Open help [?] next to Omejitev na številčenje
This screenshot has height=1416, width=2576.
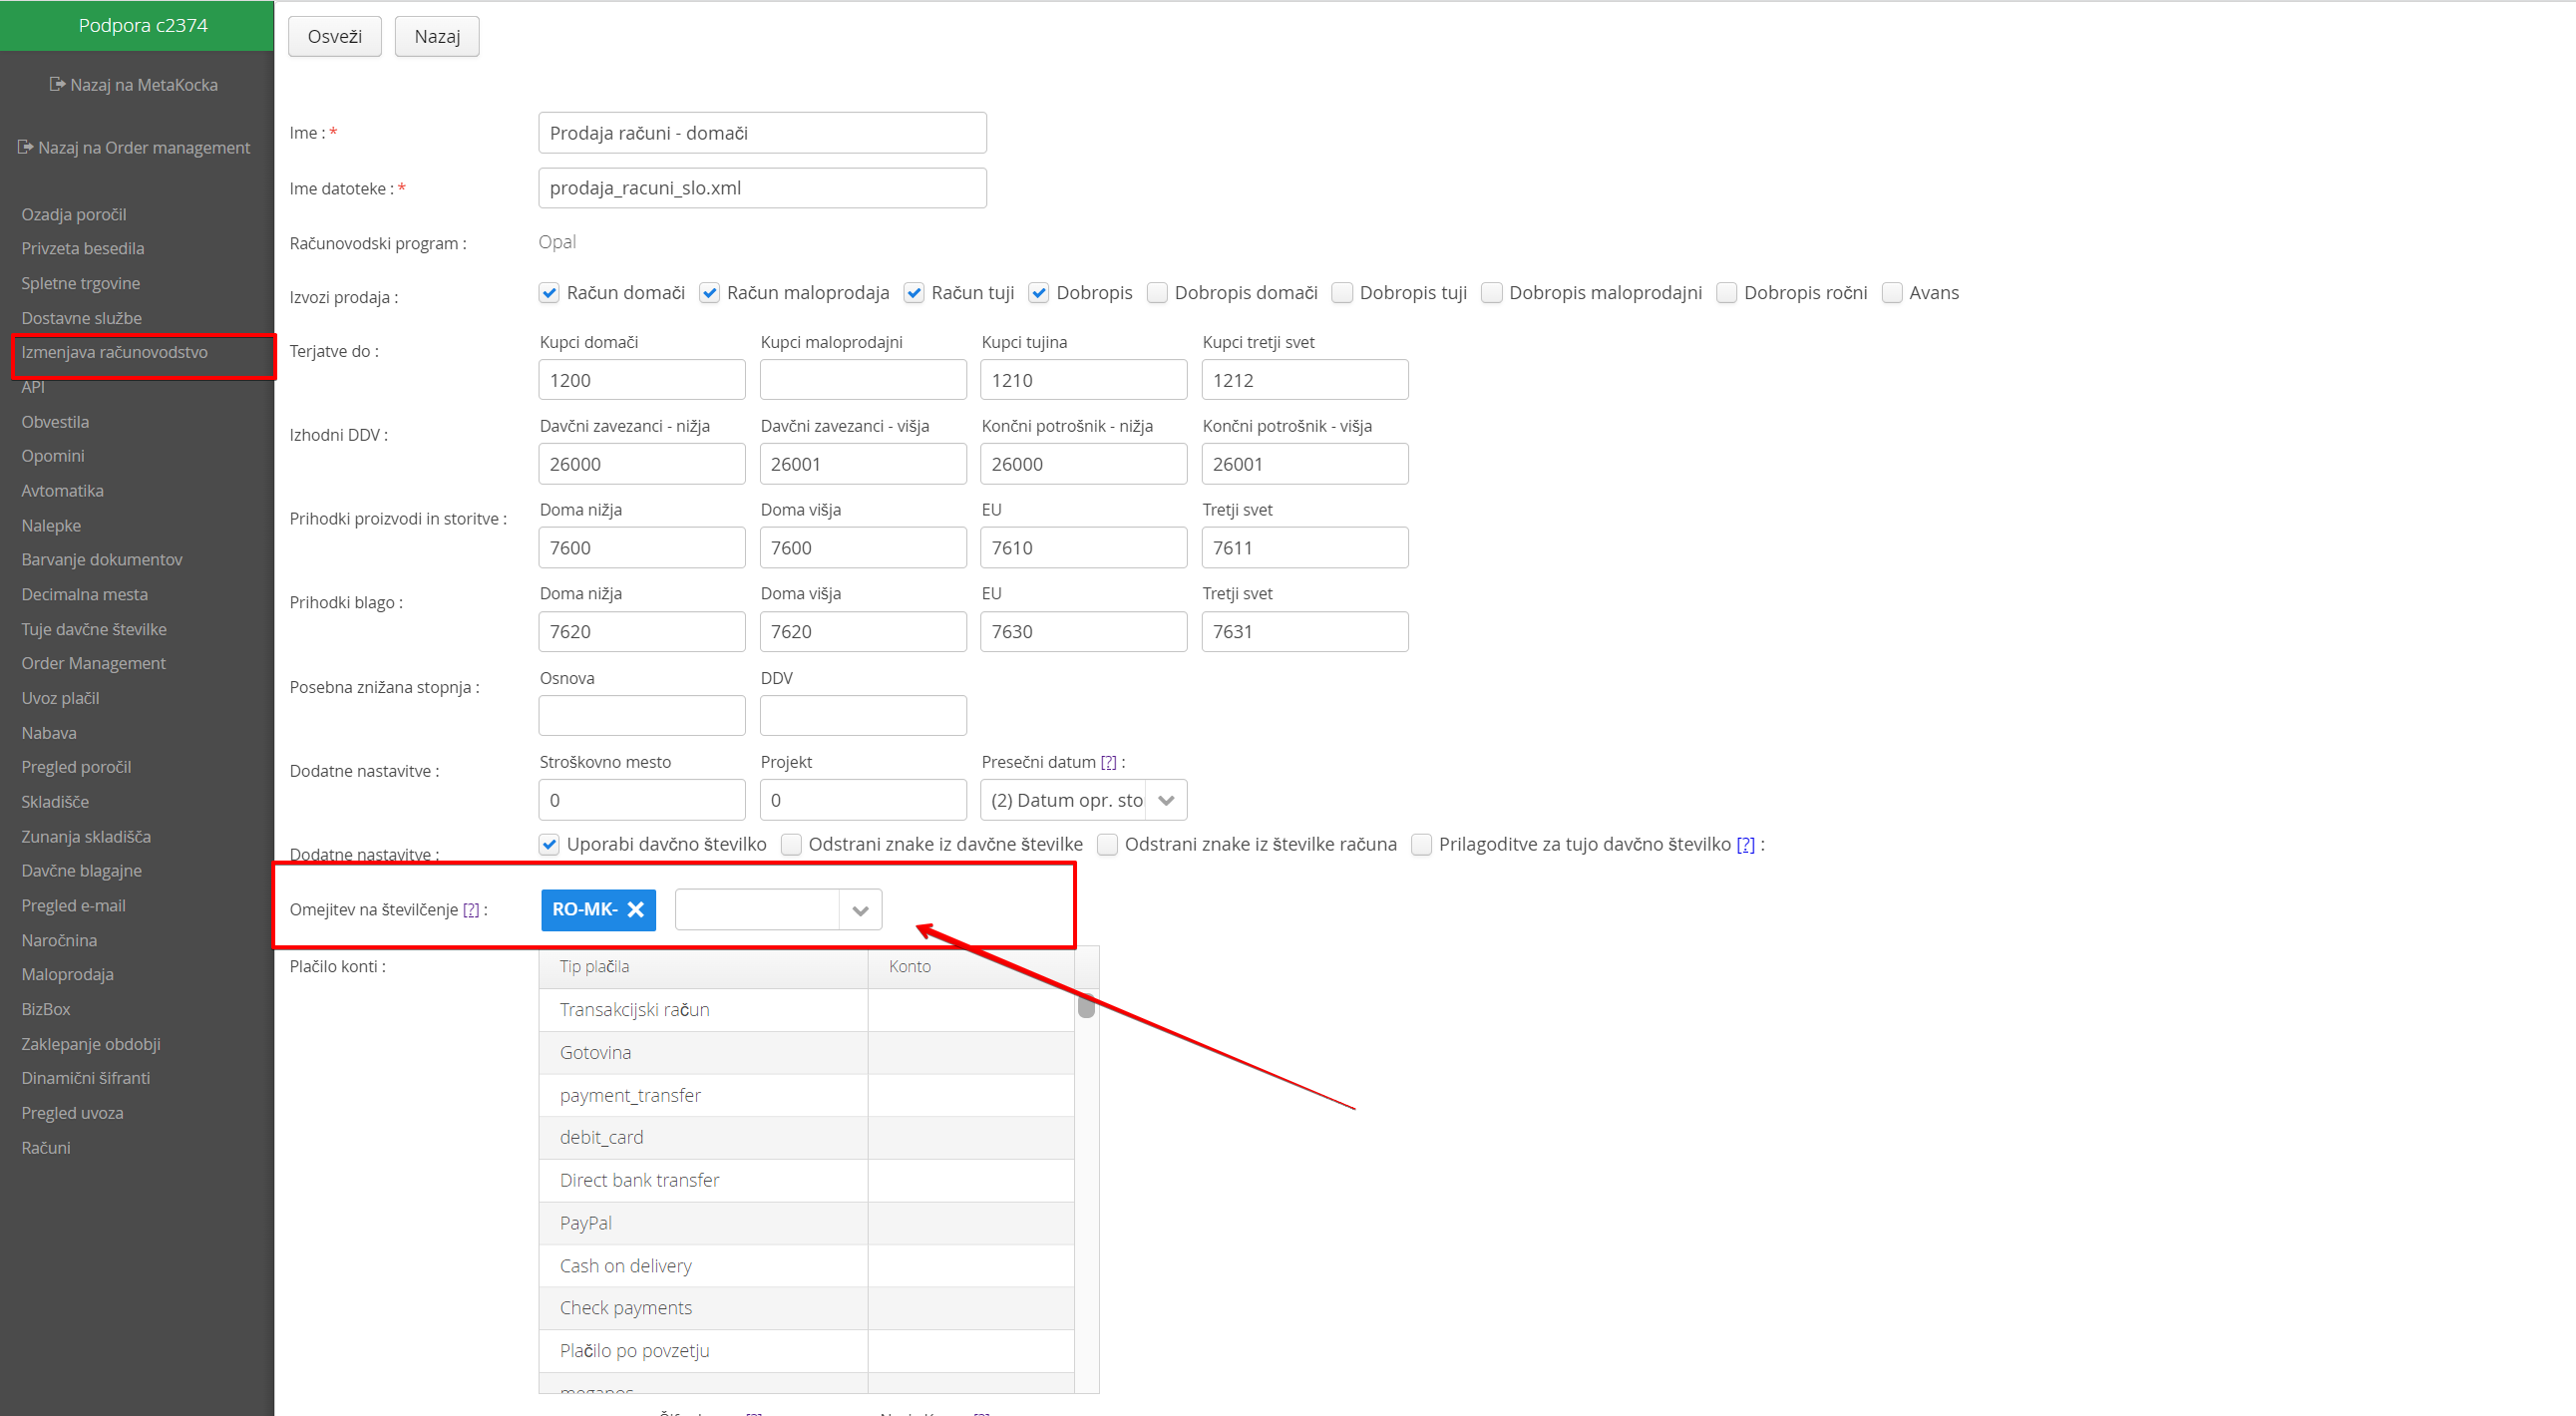pos(471,910)
